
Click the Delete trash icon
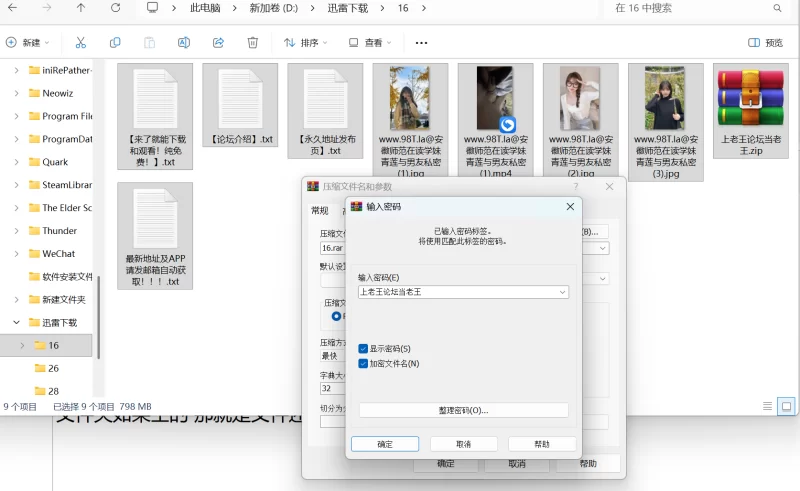click(253, 43)
